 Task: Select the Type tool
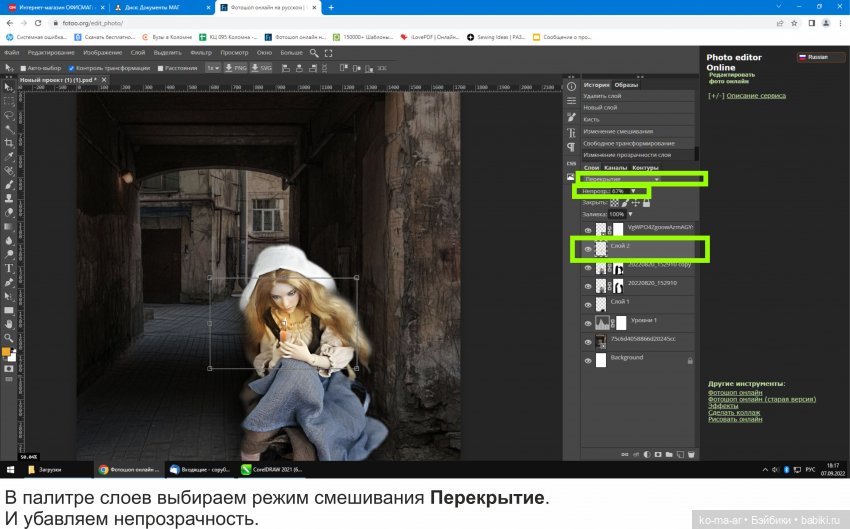tap(9, 268)
